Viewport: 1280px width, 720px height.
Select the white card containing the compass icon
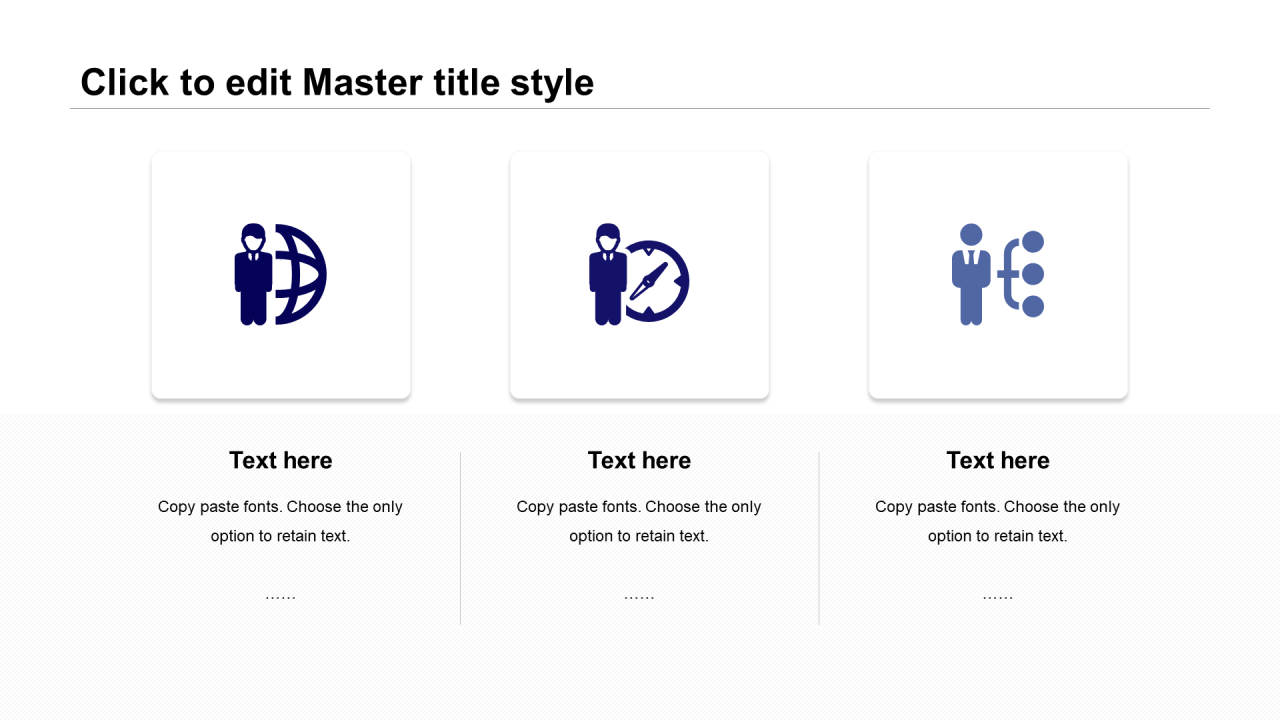640,275
